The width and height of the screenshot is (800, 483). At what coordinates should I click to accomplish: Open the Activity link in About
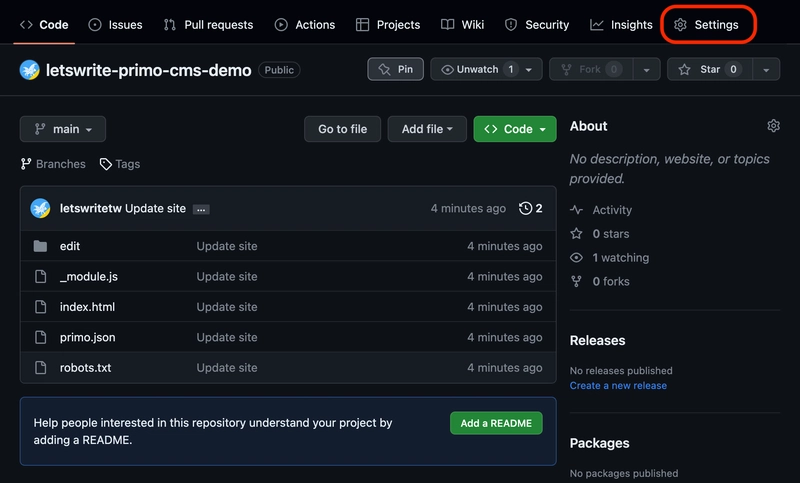(601, 210)
